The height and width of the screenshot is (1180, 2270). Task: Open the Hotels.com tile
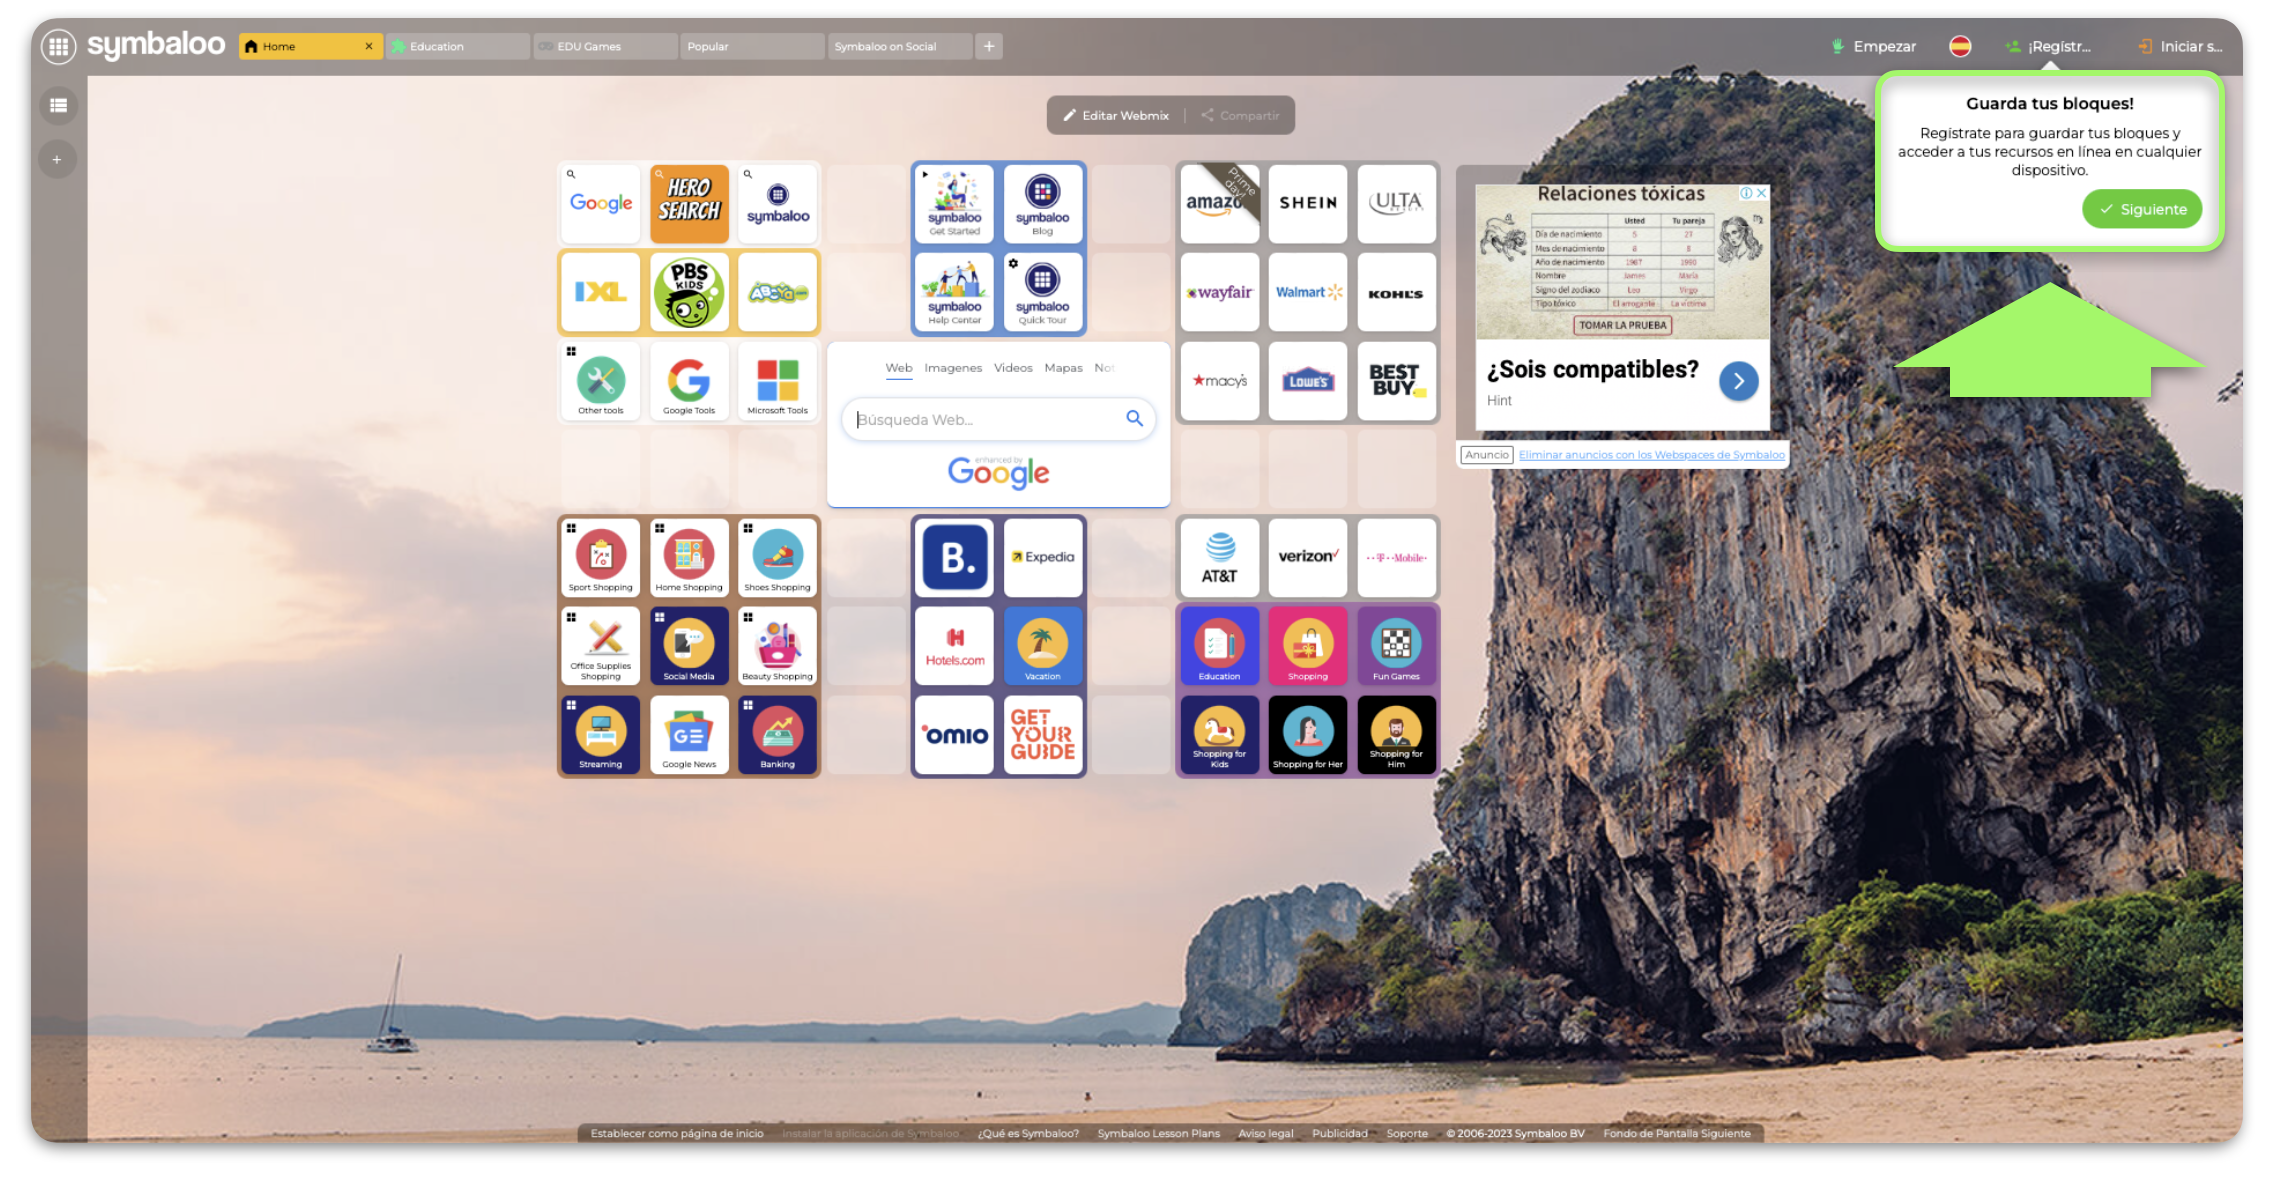coord(954,647)
